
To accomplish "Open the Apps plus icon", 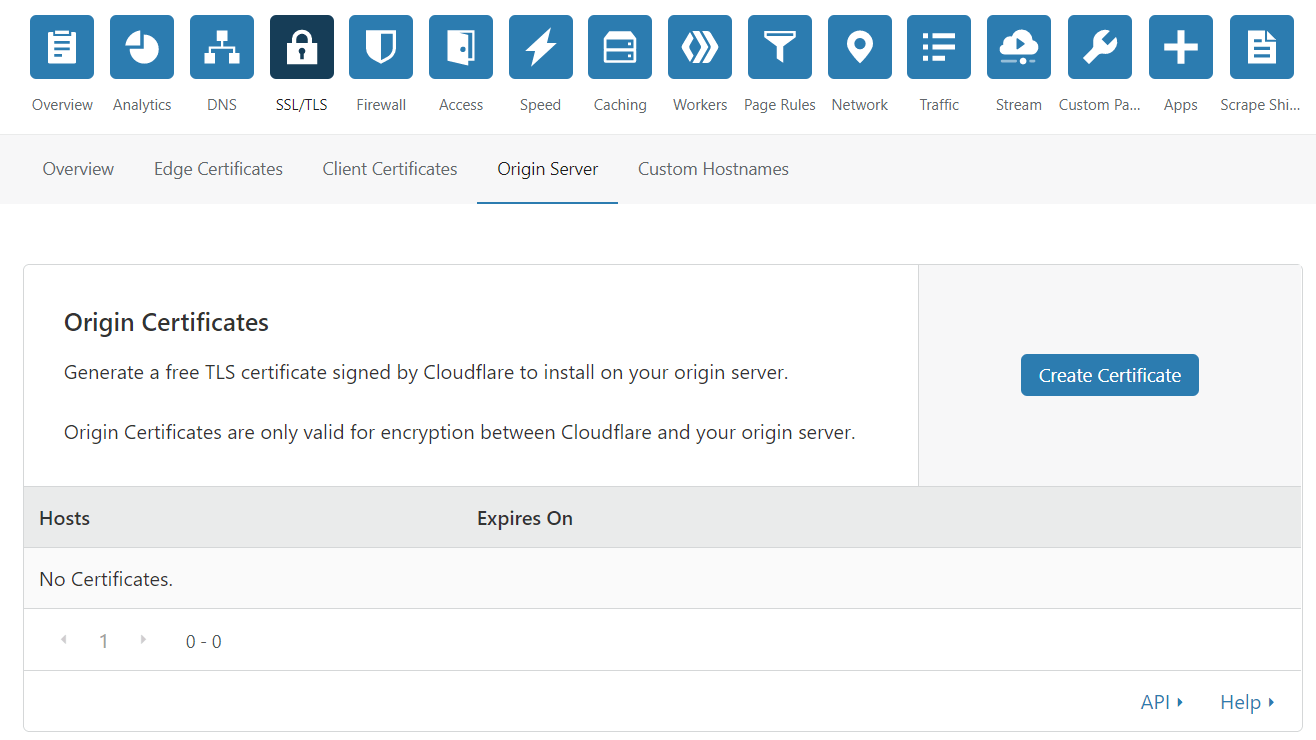I will coord(1181,47).
